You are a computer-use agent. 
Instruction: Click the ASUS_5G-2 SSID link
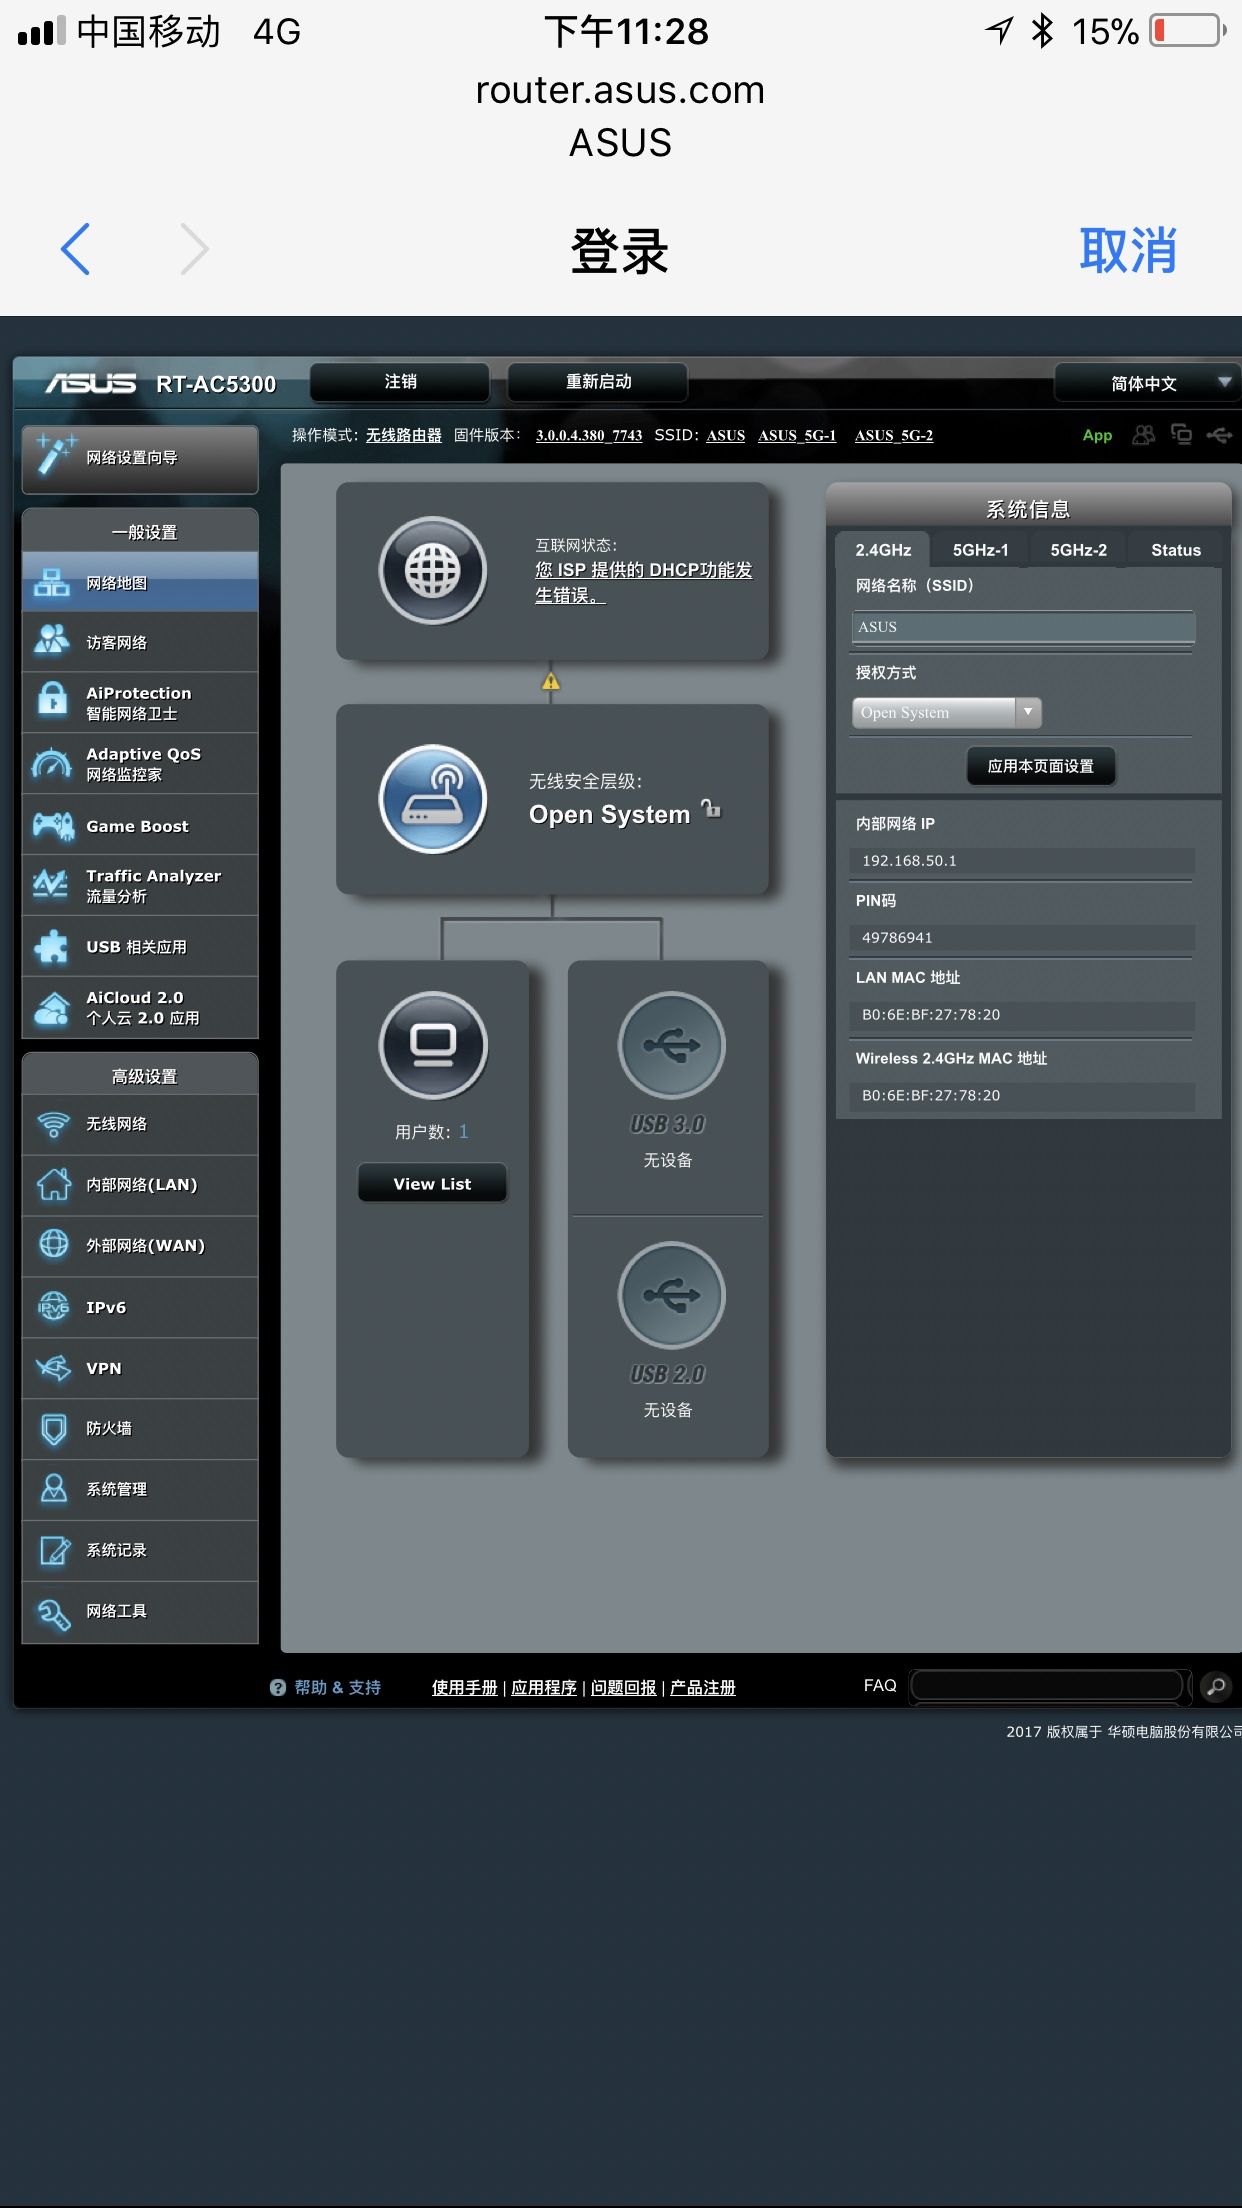coord(894,435)
